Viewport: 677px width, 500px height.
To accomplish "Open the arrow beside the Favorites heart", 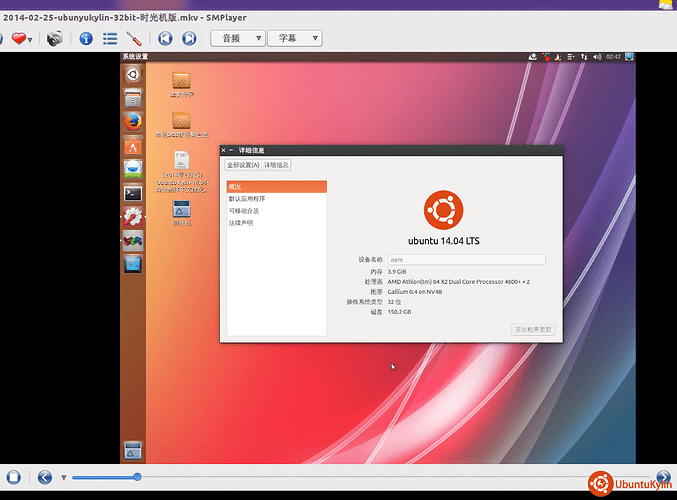I will pyautogui.click(x=30, y=40).
